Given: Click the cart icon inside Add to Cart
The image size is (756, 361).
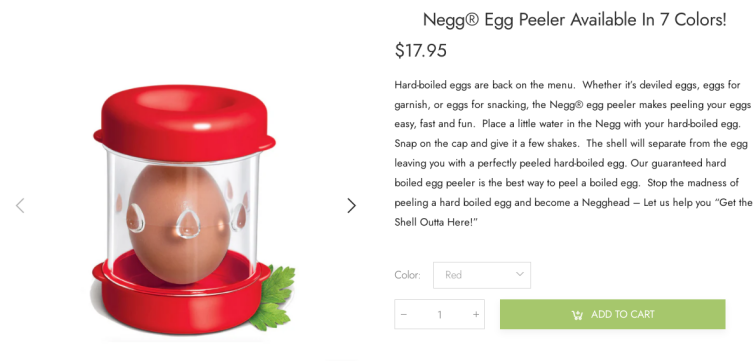Looking at the screenshot, I should (x=577, y=315).
